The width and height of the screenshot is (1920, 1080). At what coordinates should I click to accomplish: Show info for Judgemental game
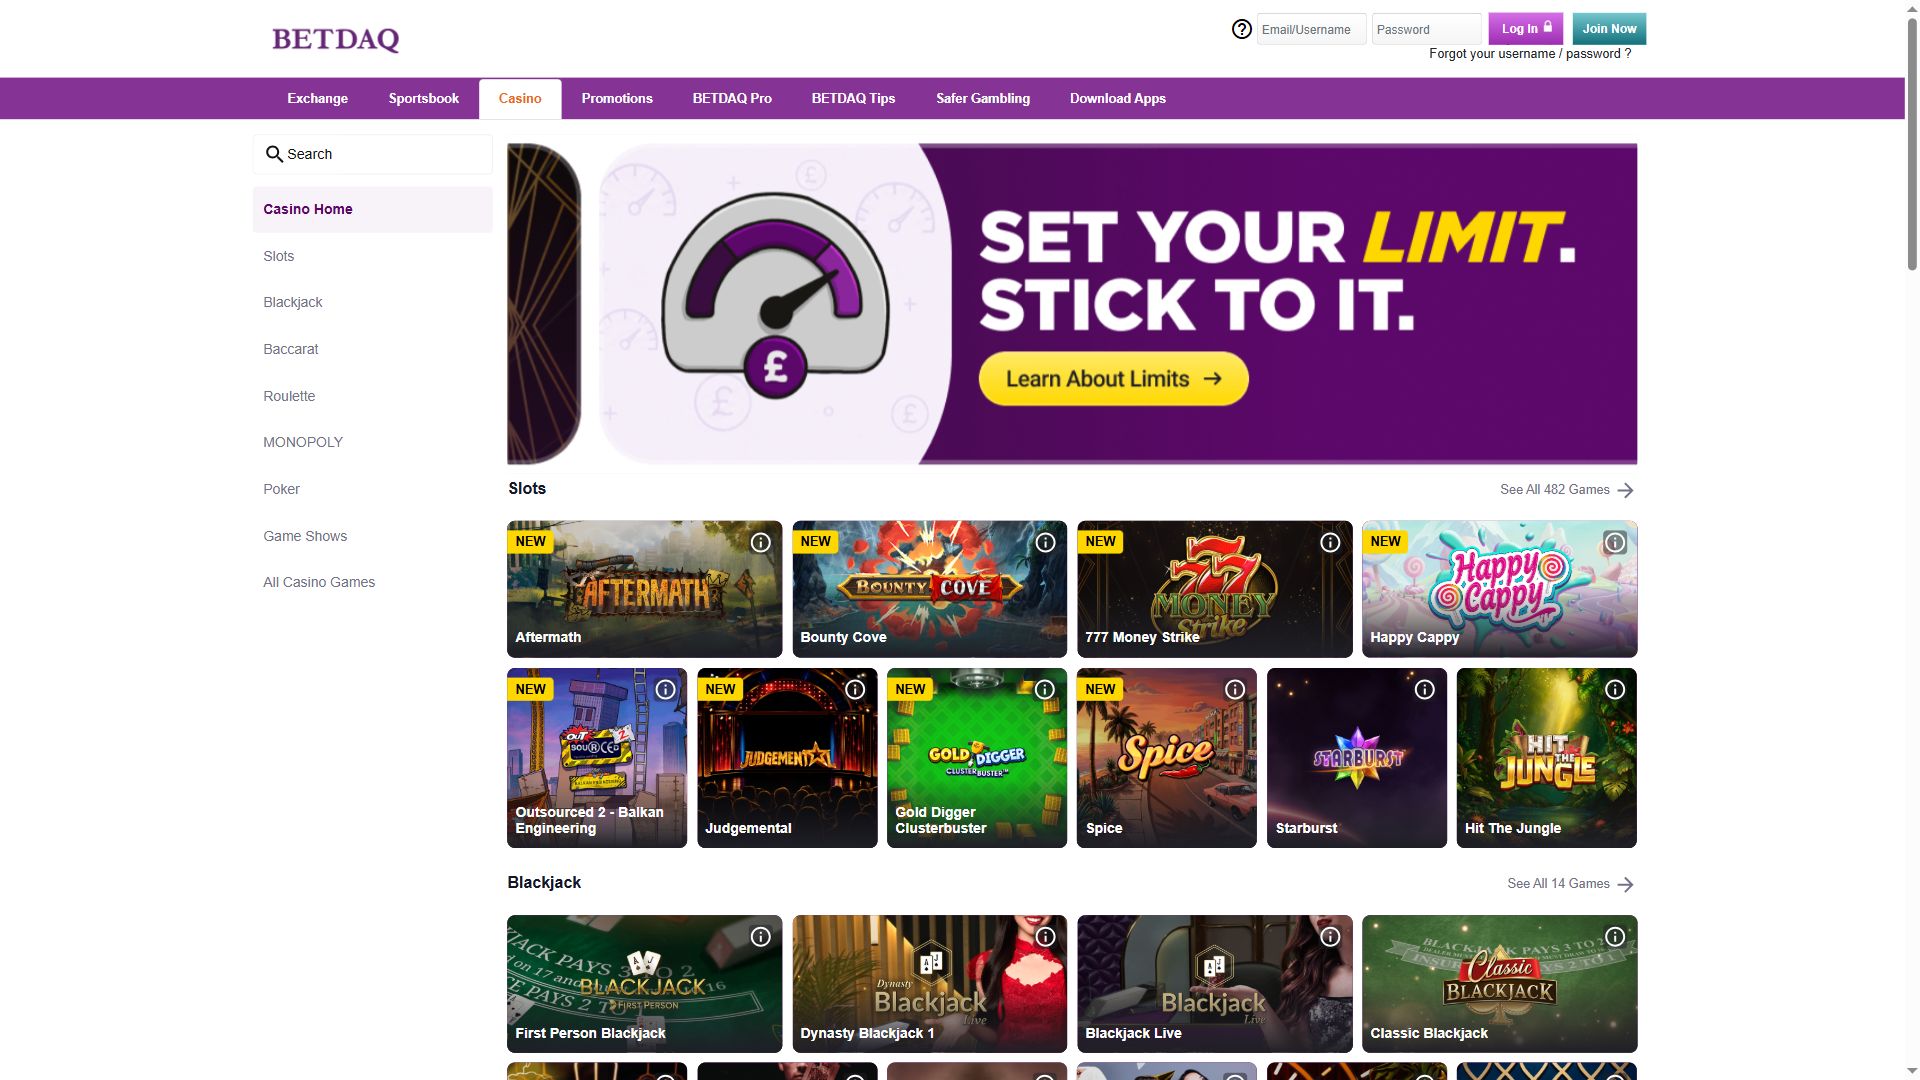855,690
